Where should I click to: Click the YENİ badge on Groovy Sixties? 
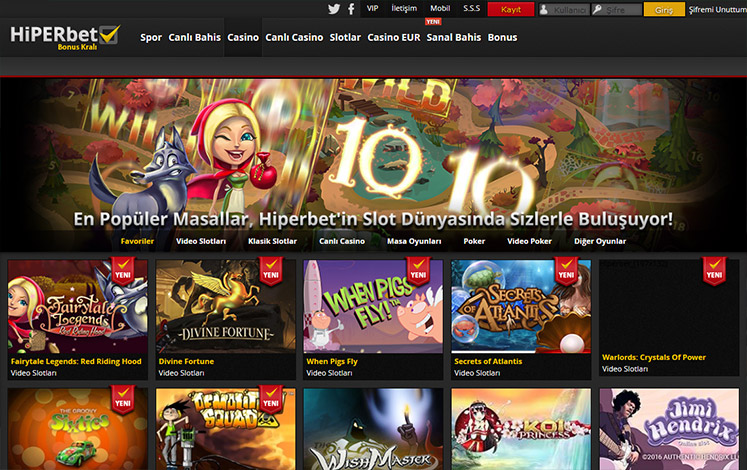coord(123,400)
